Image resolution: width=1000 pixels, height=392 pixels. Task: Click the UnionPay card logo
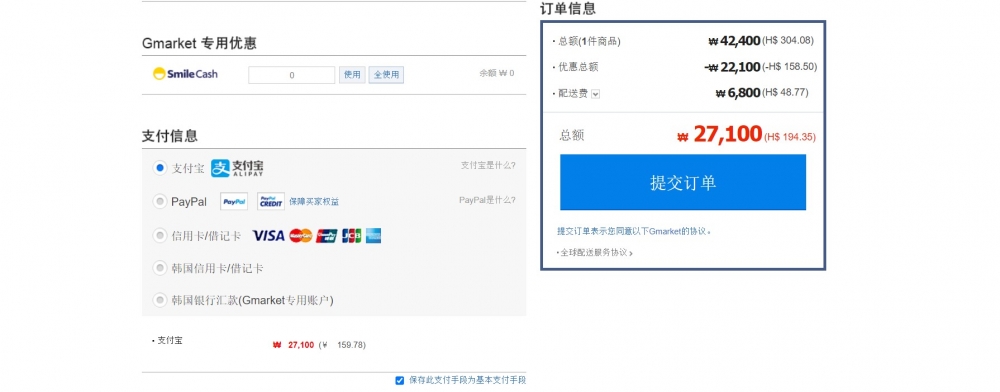click(327, 236)
